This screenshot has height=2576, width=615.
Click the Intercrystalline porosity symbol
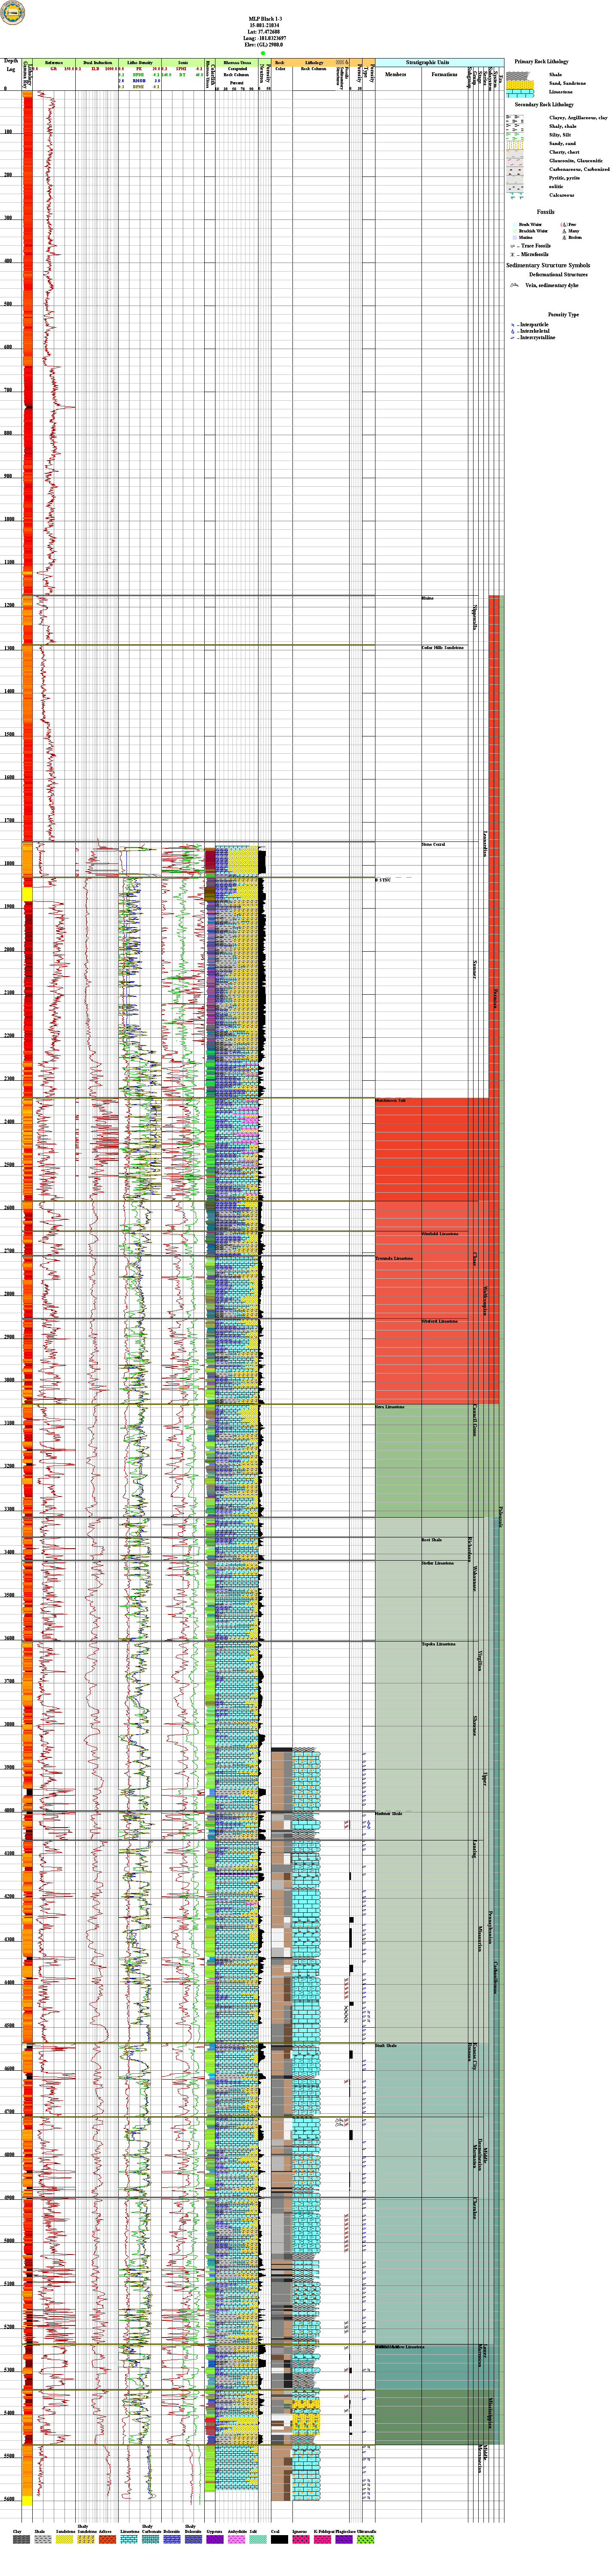point(513,338)
